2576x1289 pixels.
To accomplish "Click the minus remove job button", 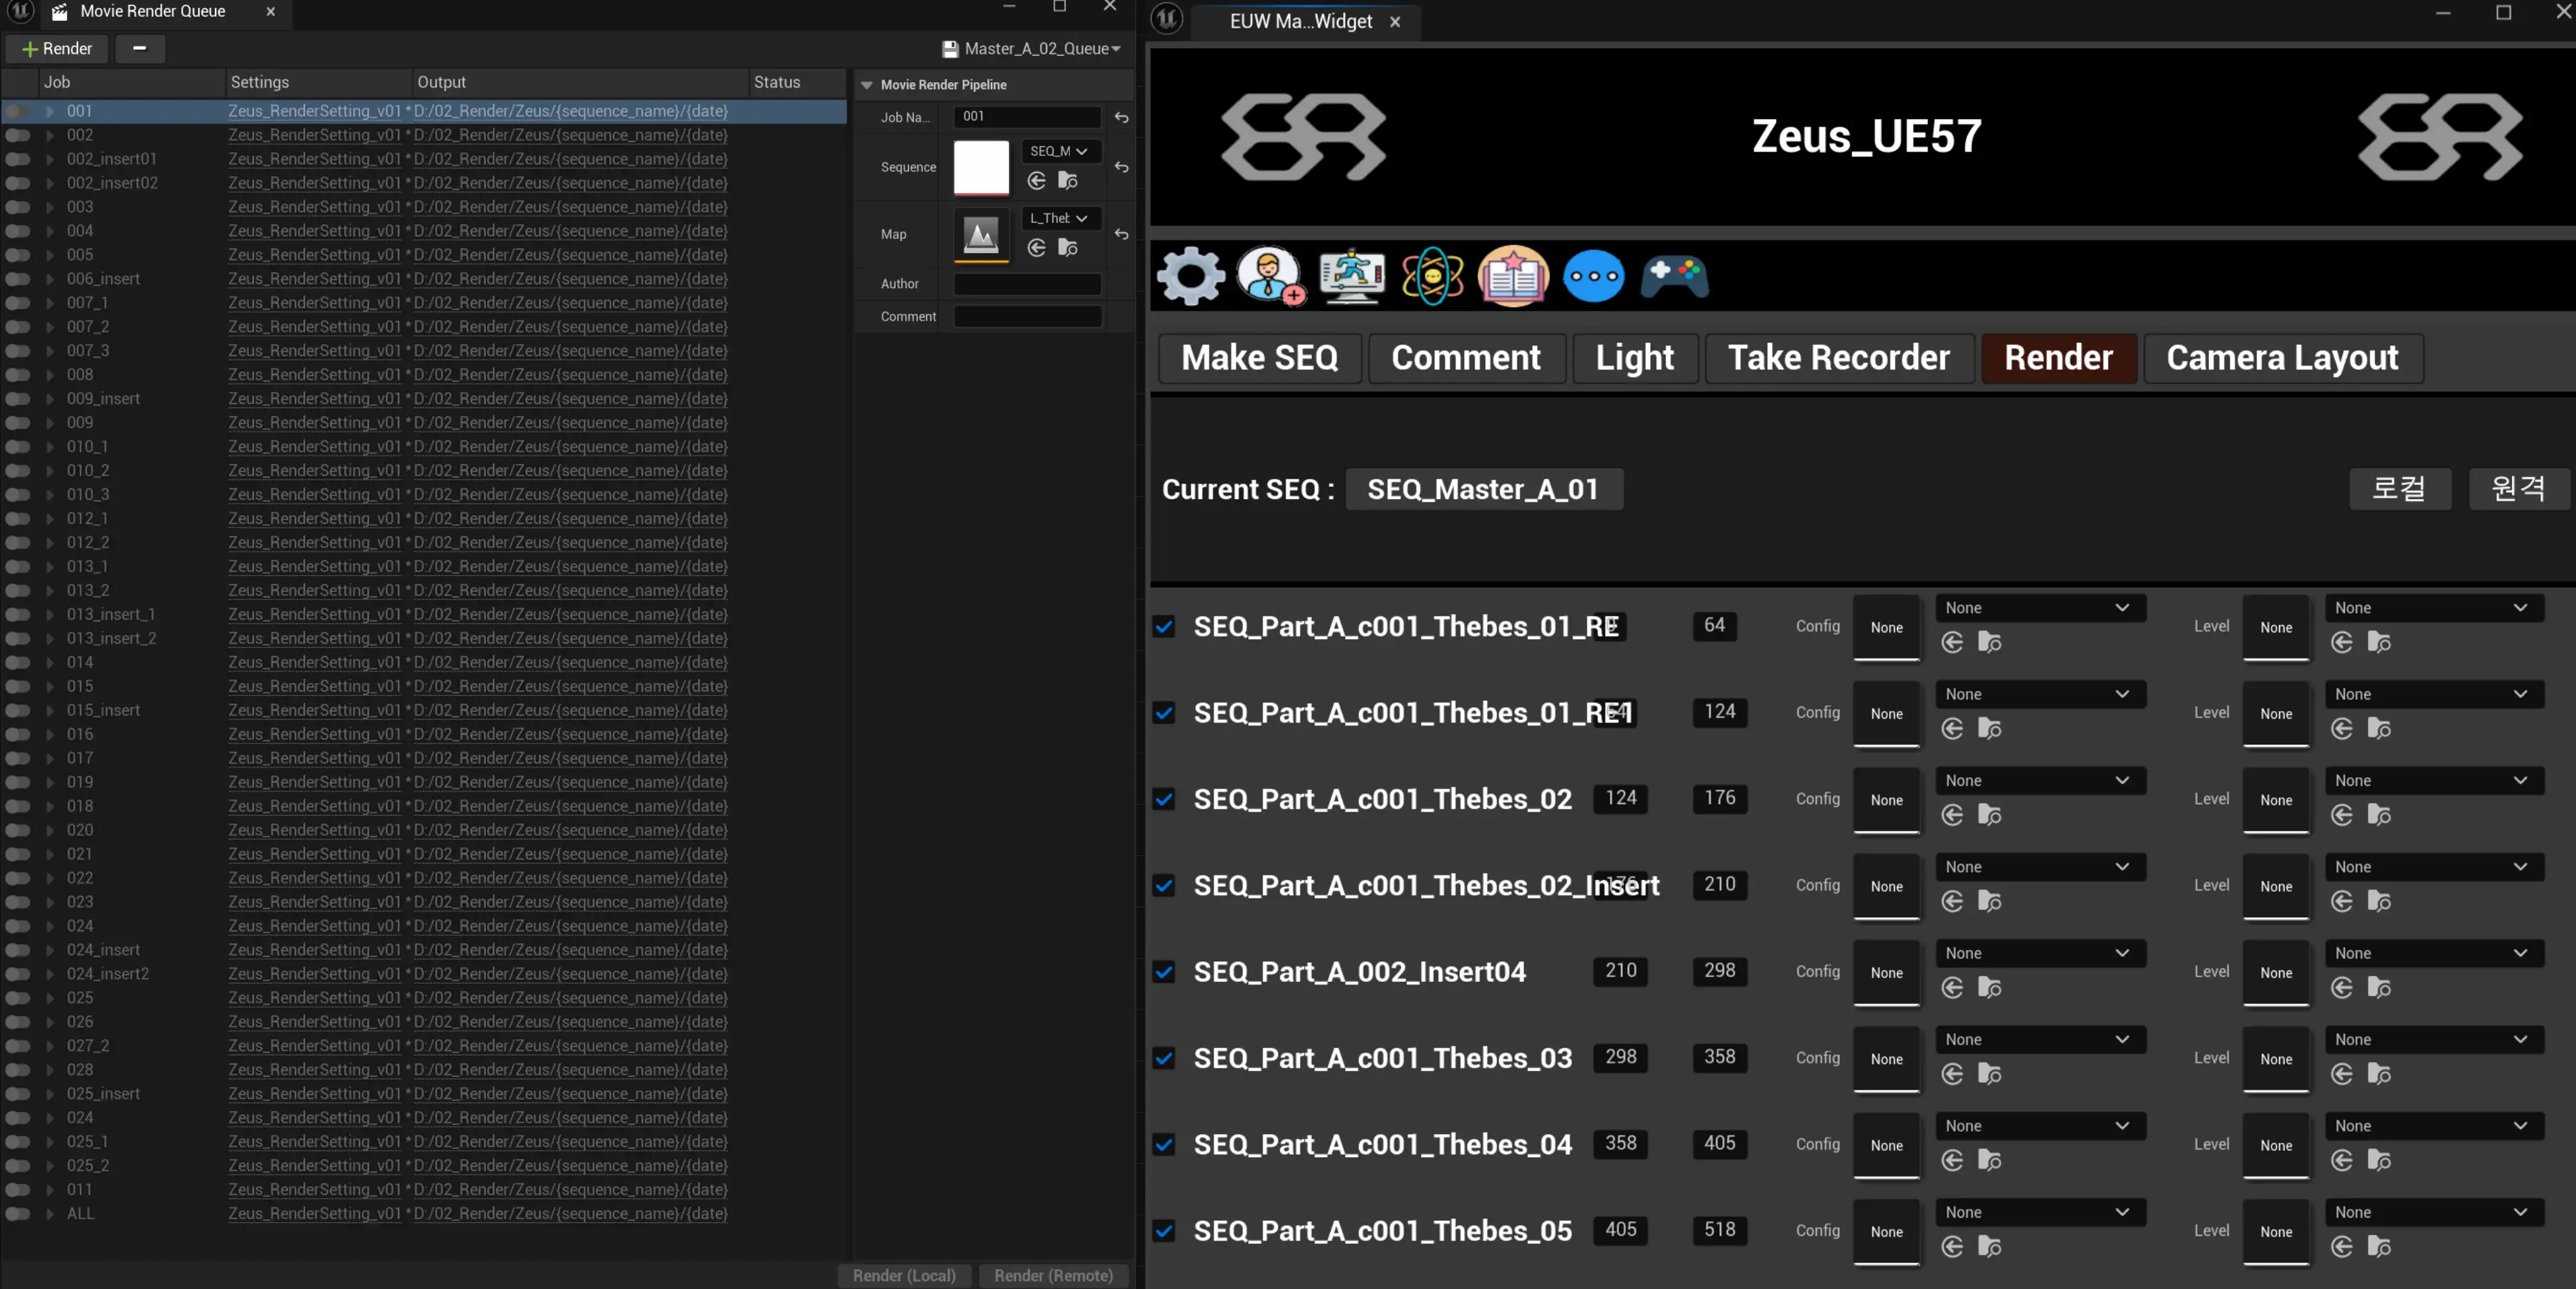I will point(140,48).
